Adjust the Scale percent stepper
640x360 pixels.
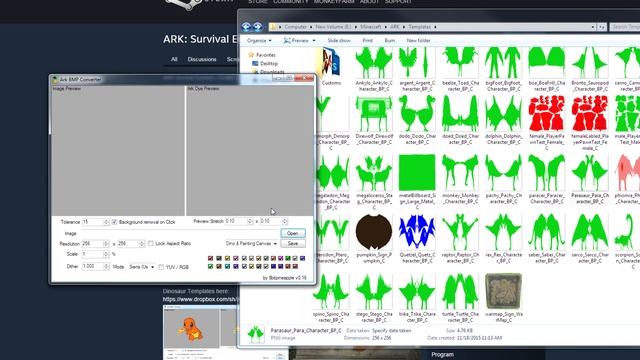pos(106,254)
